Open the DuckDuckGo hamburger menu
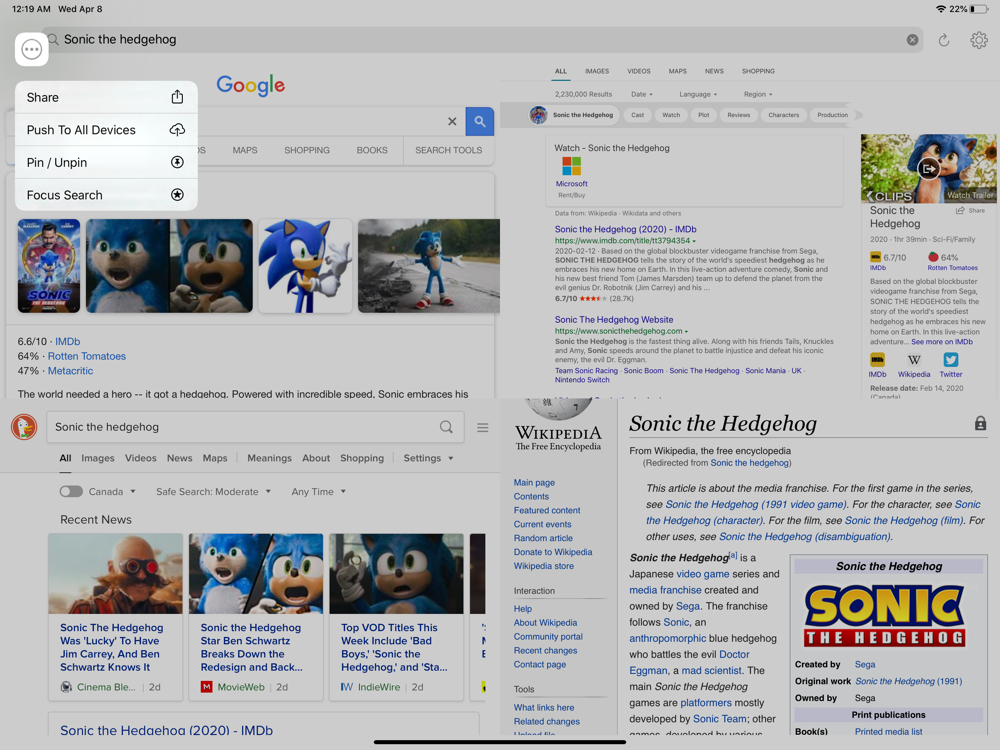The image size is (1000, 750). (x=483, y=427)
